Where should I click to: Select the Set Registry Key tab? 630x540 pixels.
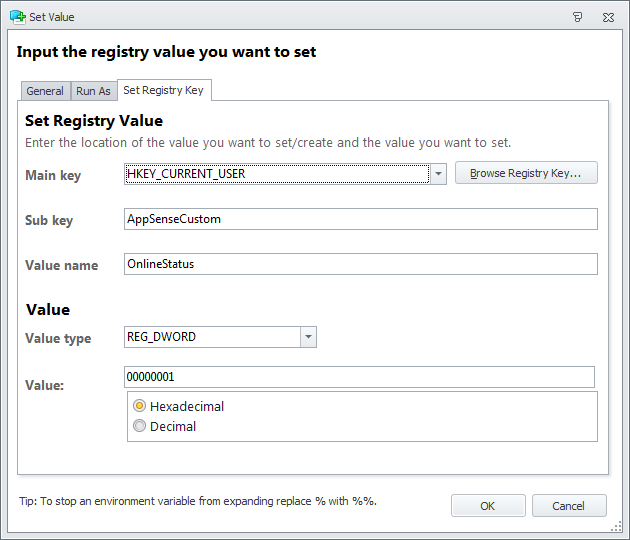pyautogui.click(x=163, y=90)
